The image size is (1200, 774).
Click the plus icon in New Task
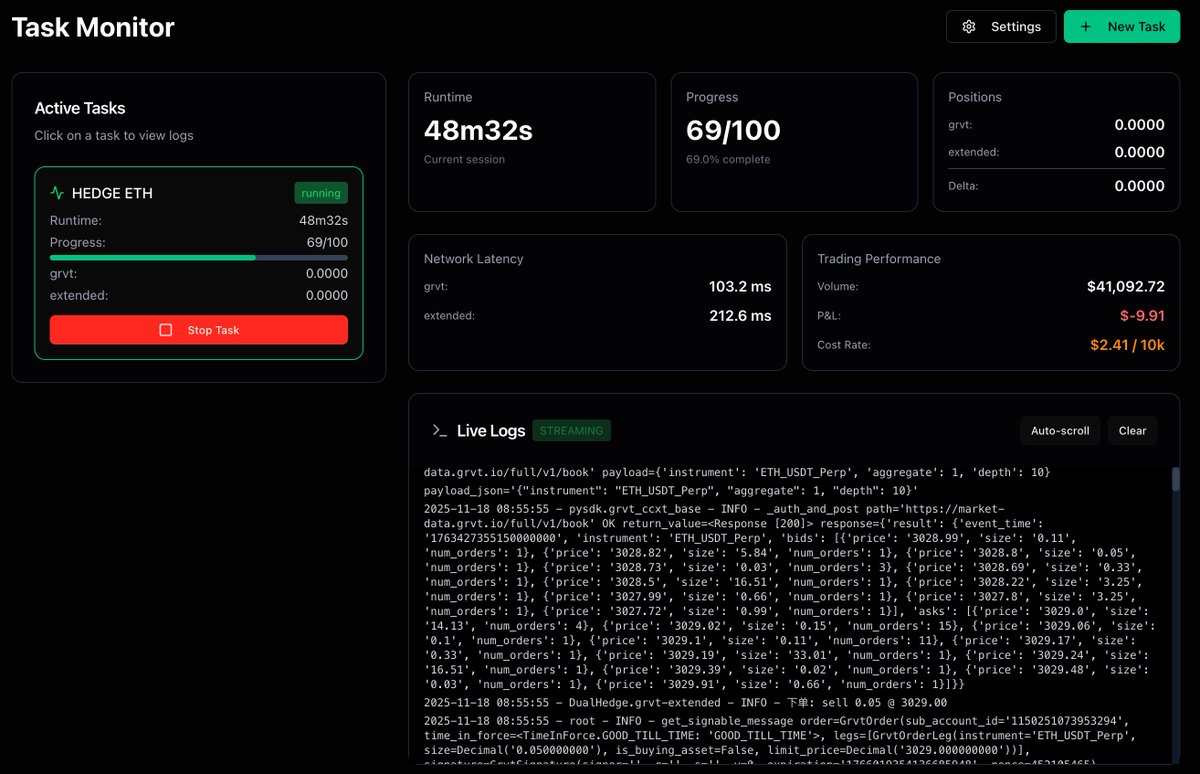[1086, 27]
